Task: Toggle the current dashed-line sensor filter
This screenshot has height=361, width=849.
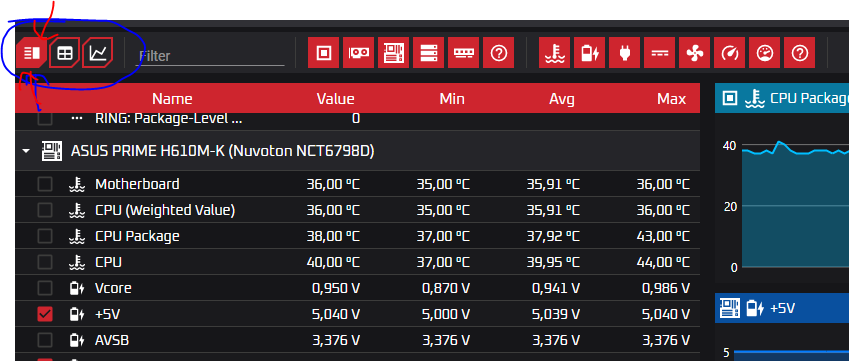Action: pyautogui.click(x=659, y=52)
